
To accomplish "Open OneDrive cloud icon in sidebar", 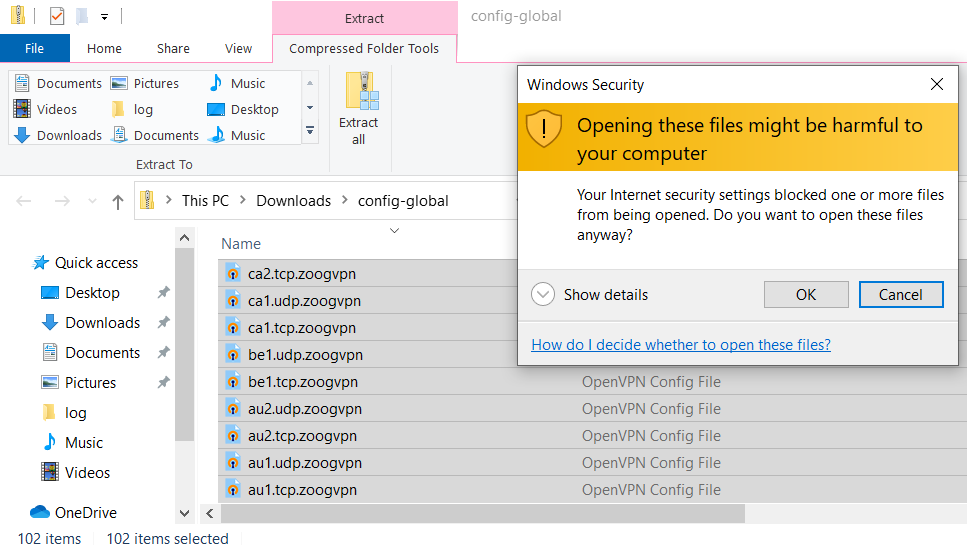I will point(40,512).
